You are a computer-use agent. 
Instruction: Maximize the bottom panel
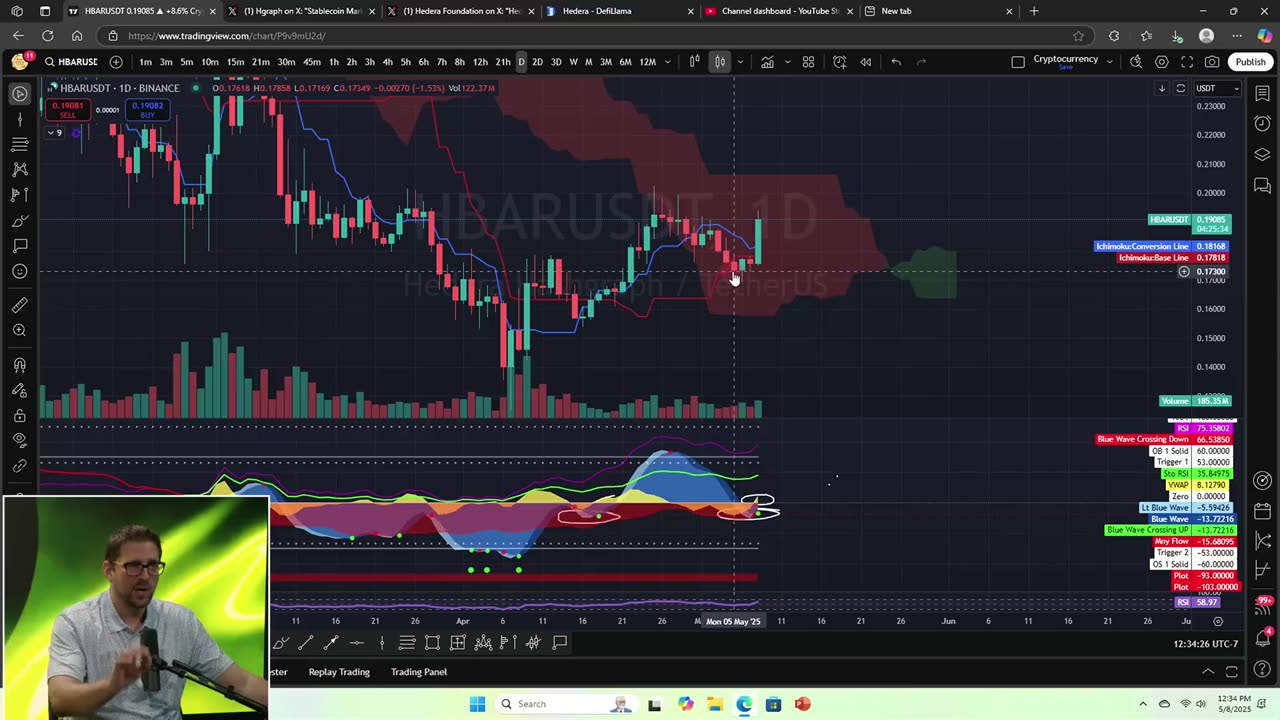1232,672
